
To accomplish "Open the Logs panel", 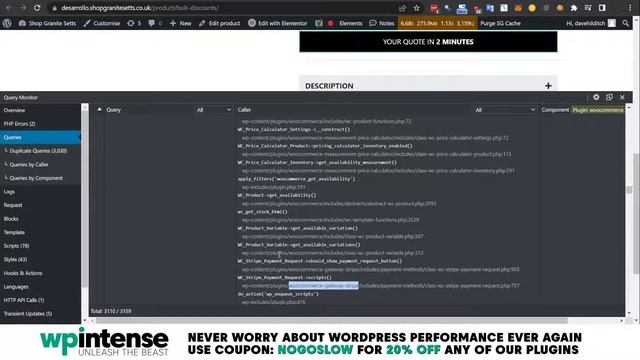I will point(40,191).
